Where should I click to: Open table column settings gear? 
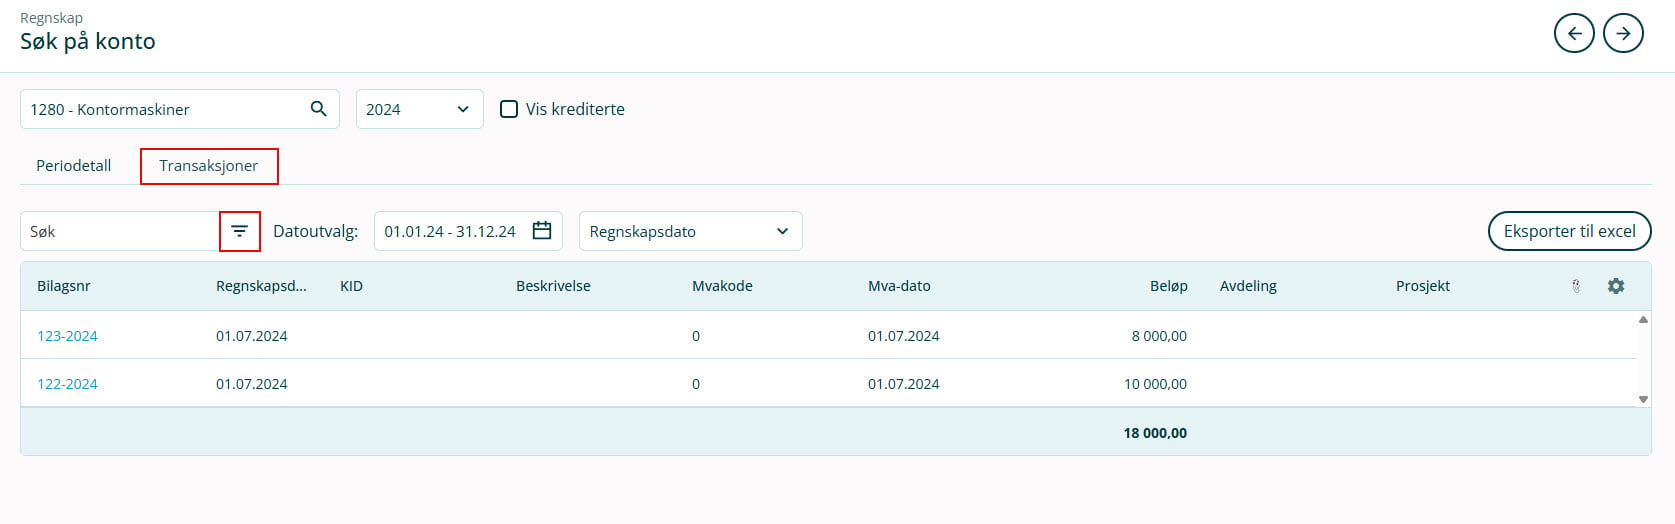pyautogui.click(x=1616, y=286)
